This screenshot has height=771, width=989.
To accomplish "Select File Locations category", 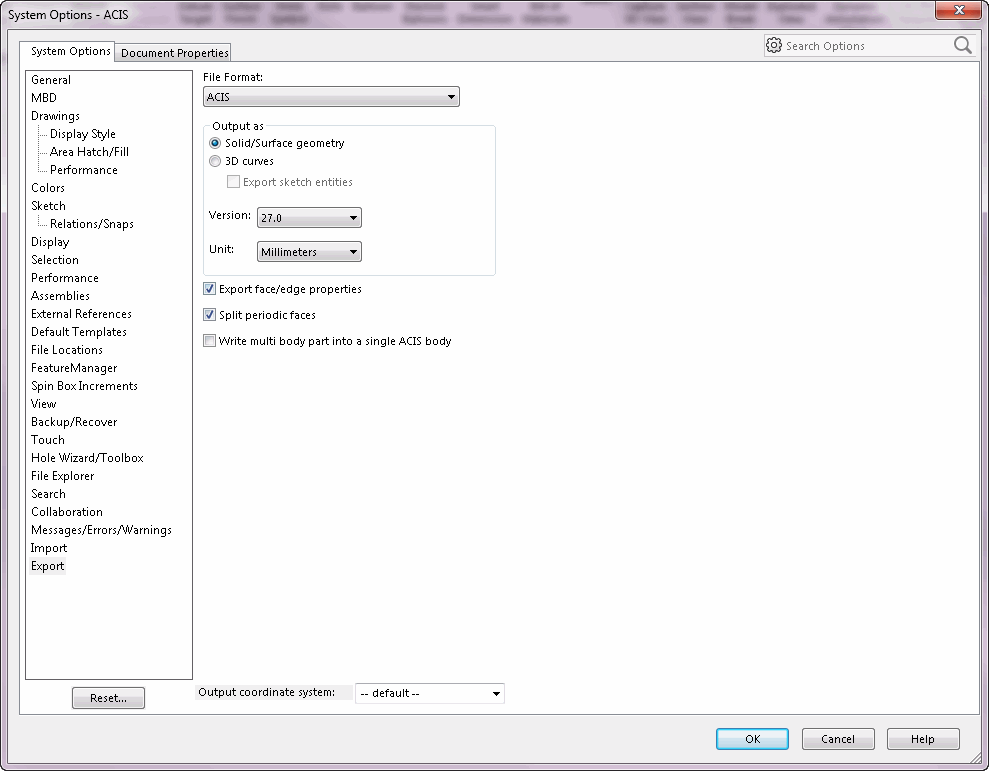I will pyautogui.click(x=67, y=350).
